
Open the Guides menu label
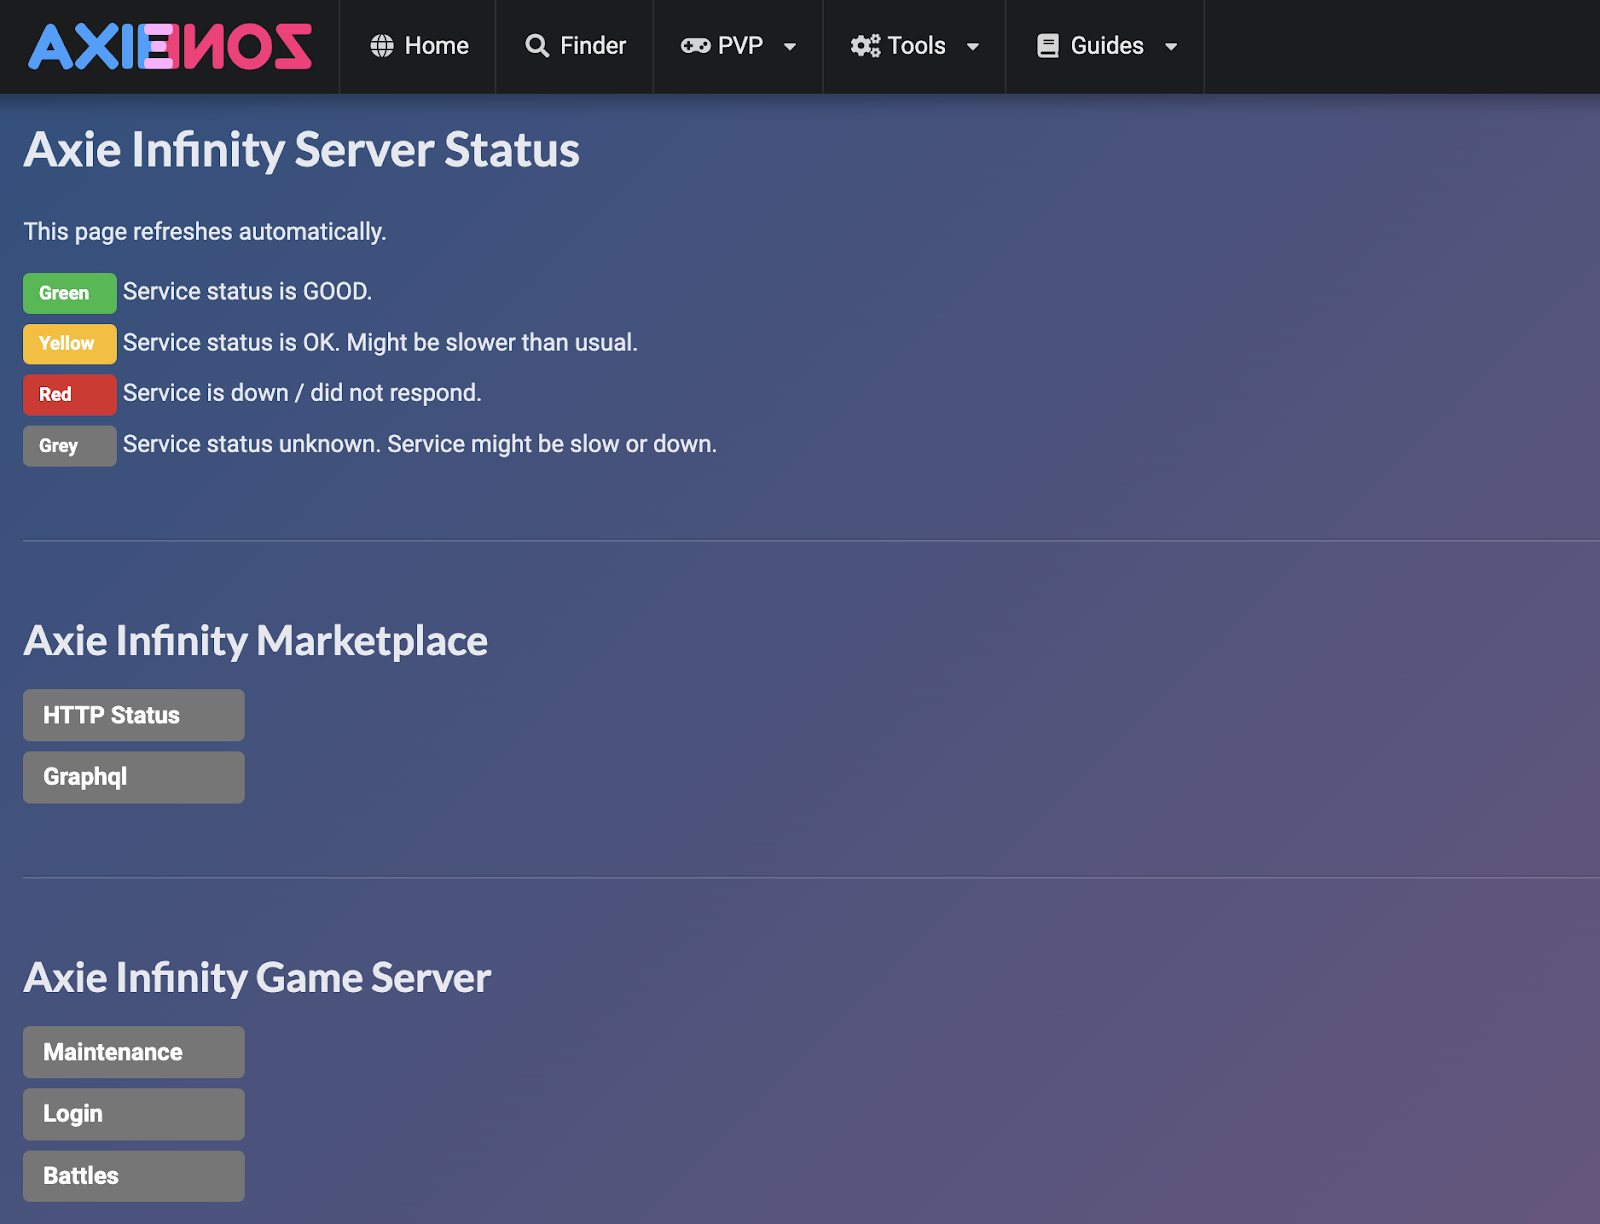click(1107, 46)
